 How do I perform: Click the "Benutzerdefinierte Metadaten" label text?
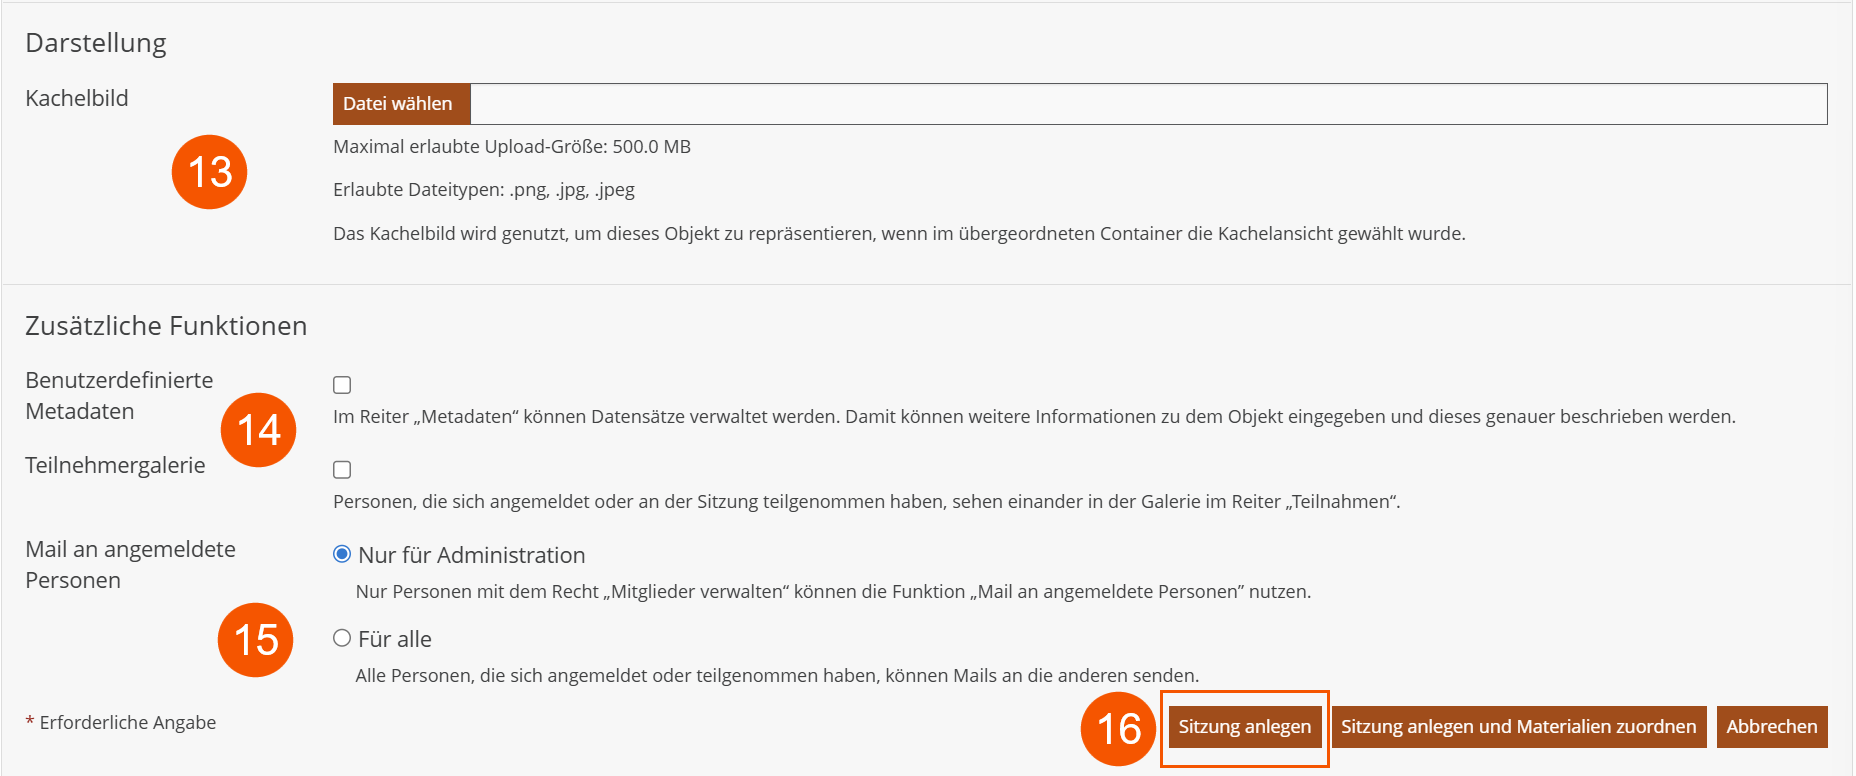(119, 395)
